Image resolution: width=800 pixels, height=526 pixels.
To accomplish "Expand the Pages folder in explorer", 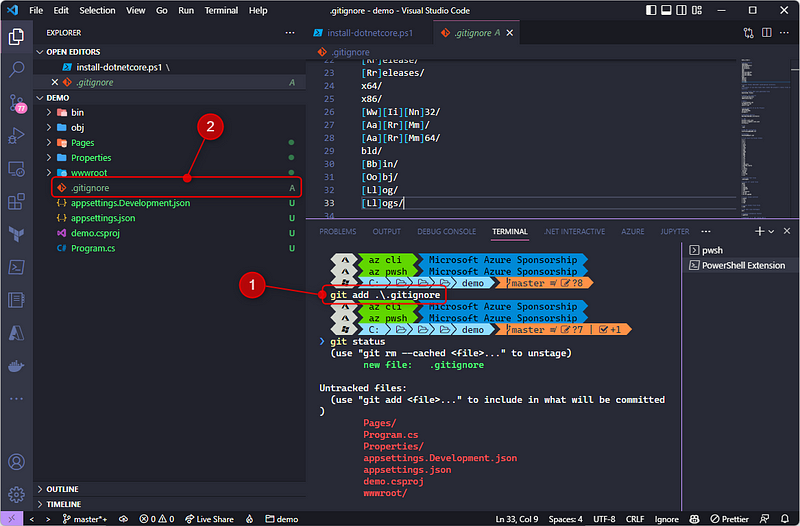I will [83, 143].
